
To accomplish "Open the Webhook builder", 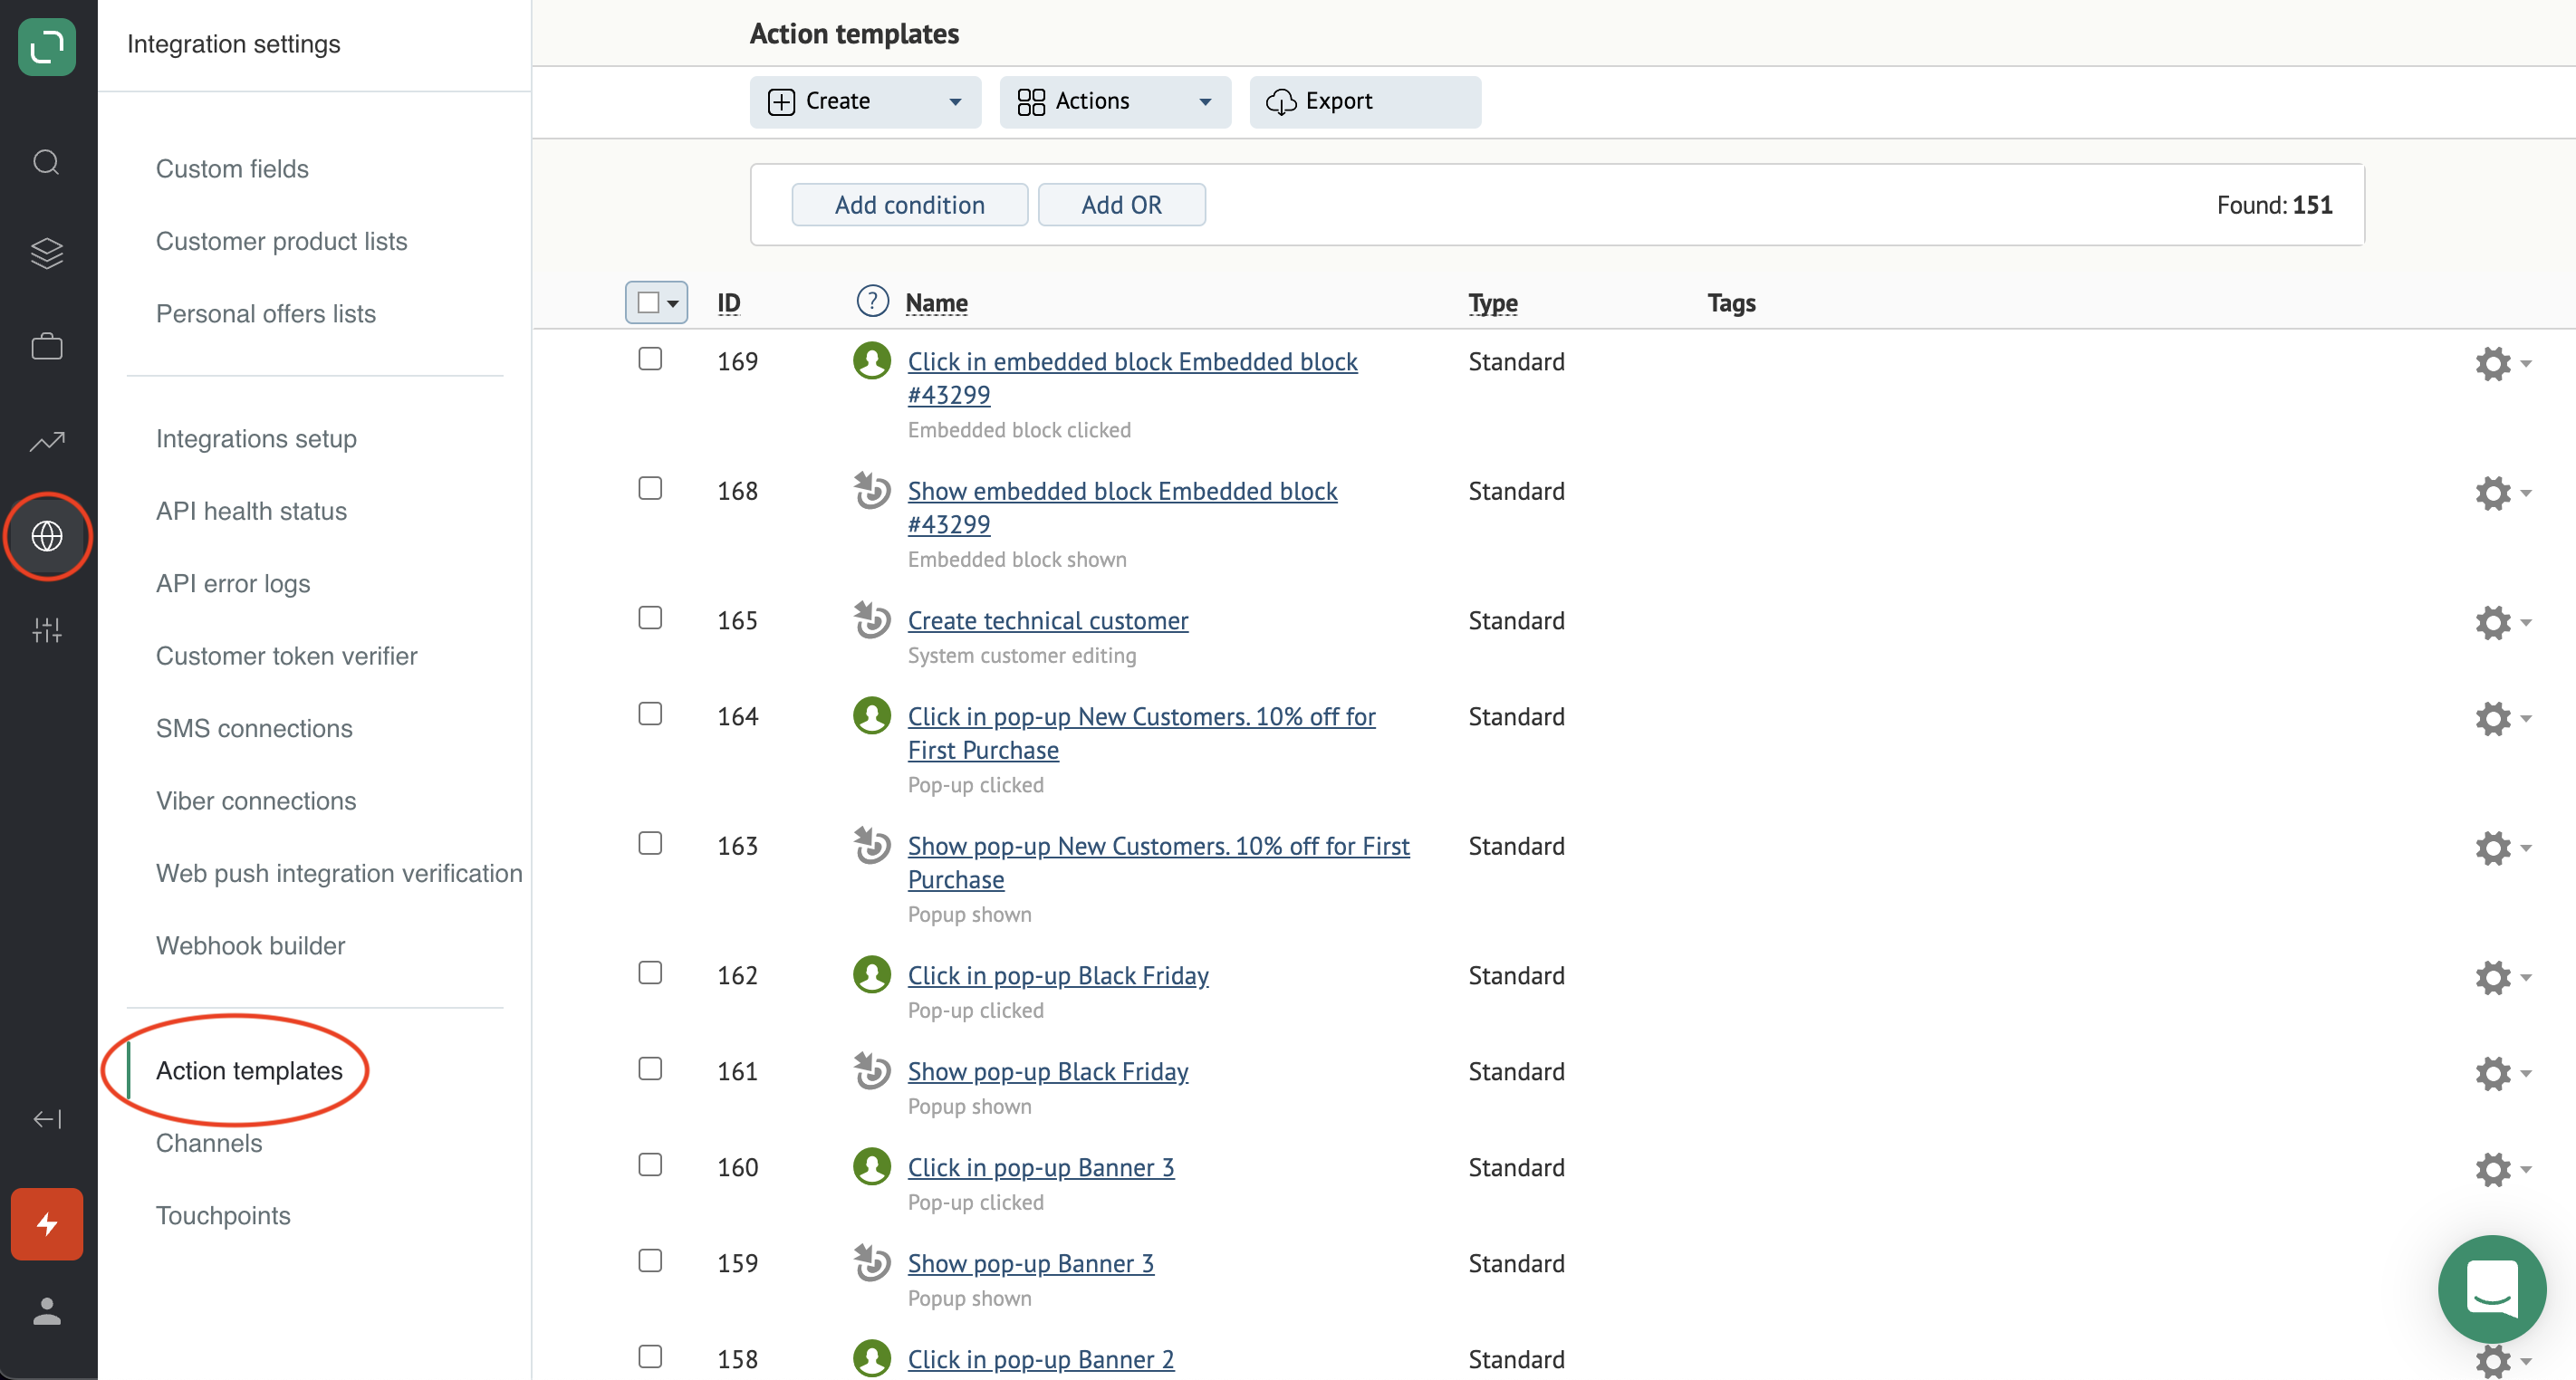I will pos(251,946).
